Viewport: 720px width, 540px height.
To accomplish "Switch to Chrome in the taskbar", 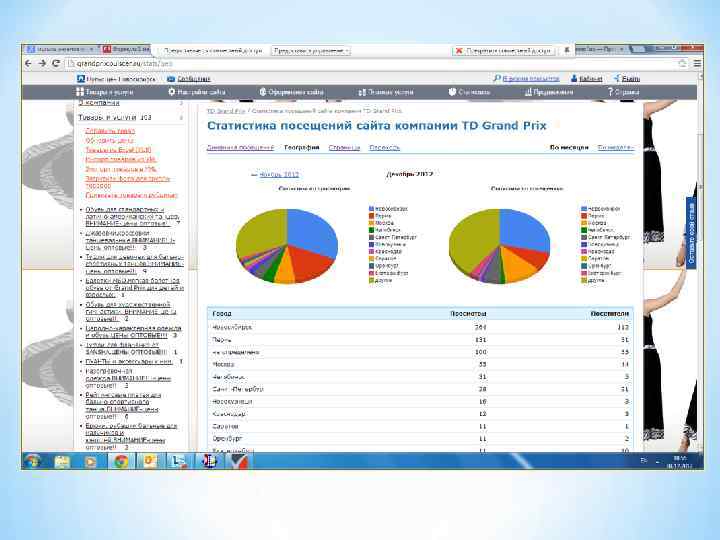I will [x=121, y=461].
